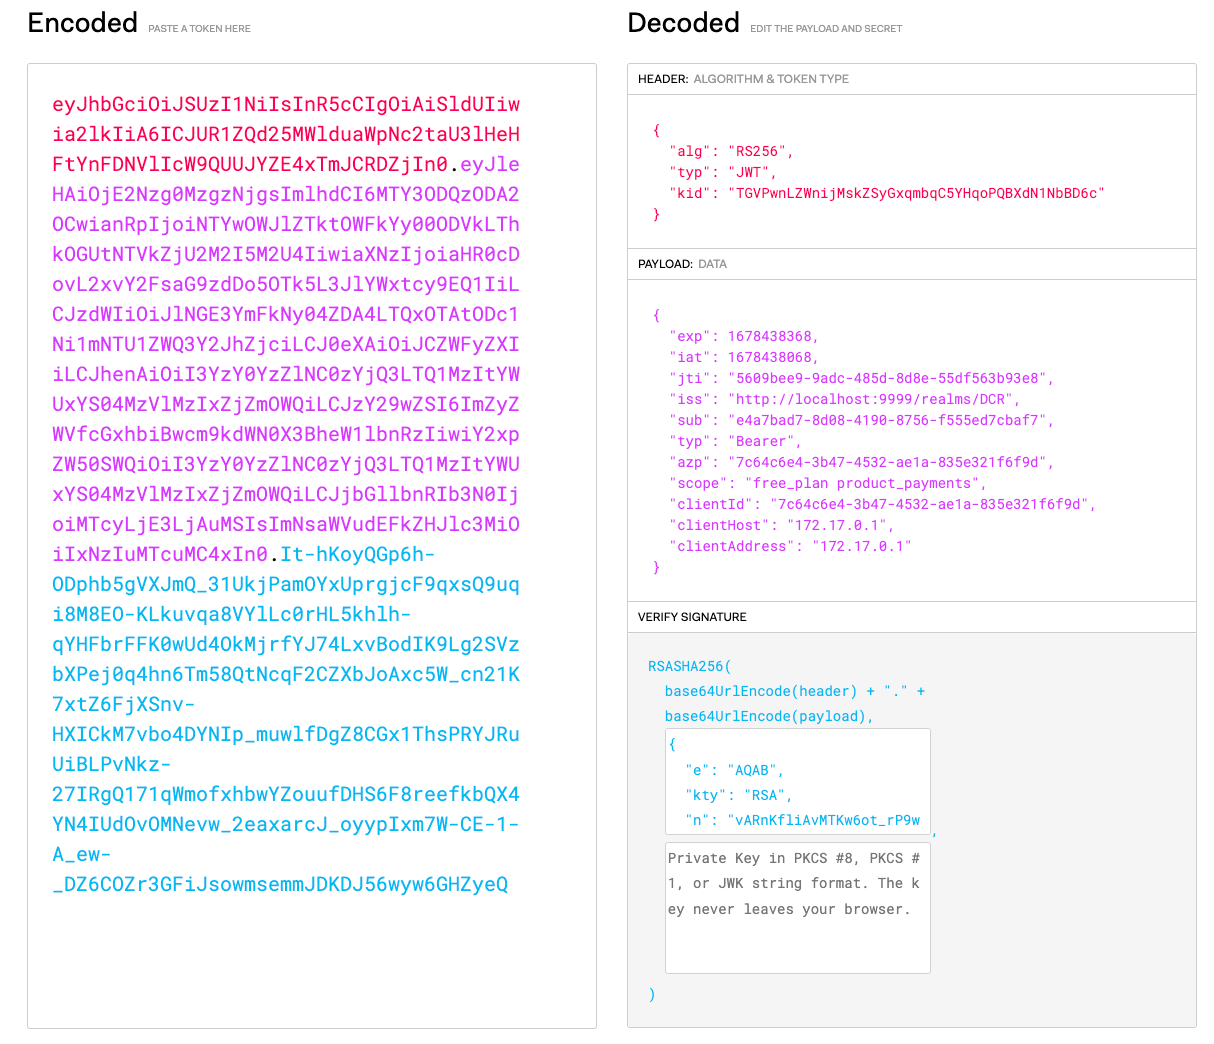The height and width of the screenshot is (1044, 1214).
Task: Click the "kid" header value line
Action: (x=887, y=194)
